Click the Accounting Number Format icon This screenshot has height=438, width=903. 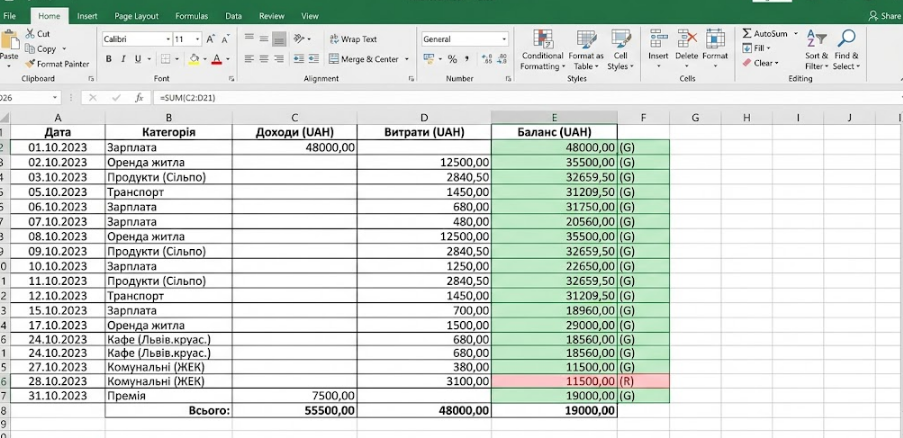pos(428,59)
